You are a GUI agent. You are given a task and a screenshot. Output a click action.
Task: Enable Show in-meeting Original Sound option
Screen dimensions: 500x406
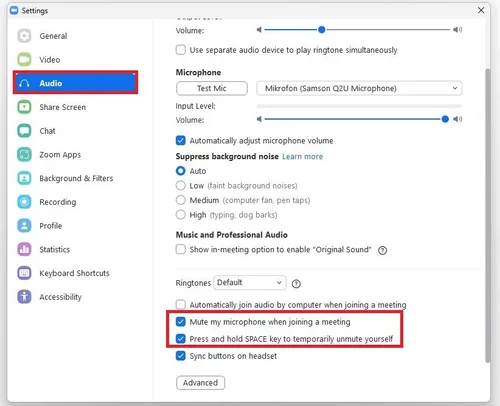click(181, 249)
